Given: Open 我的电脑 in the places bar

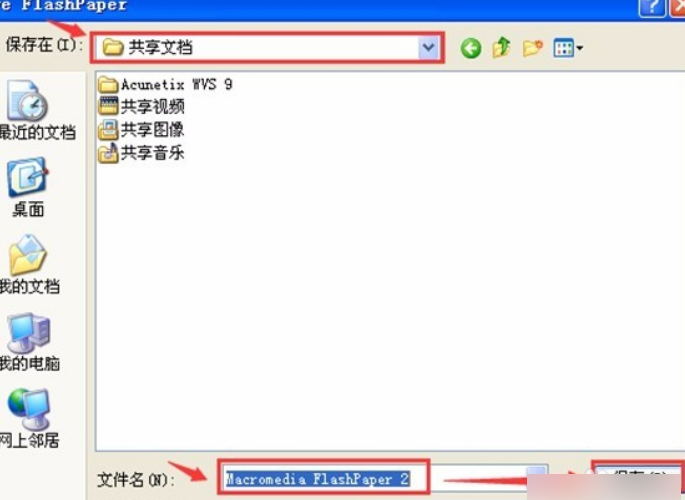Looking at the screenshot, I should click(x=28, y=341).
